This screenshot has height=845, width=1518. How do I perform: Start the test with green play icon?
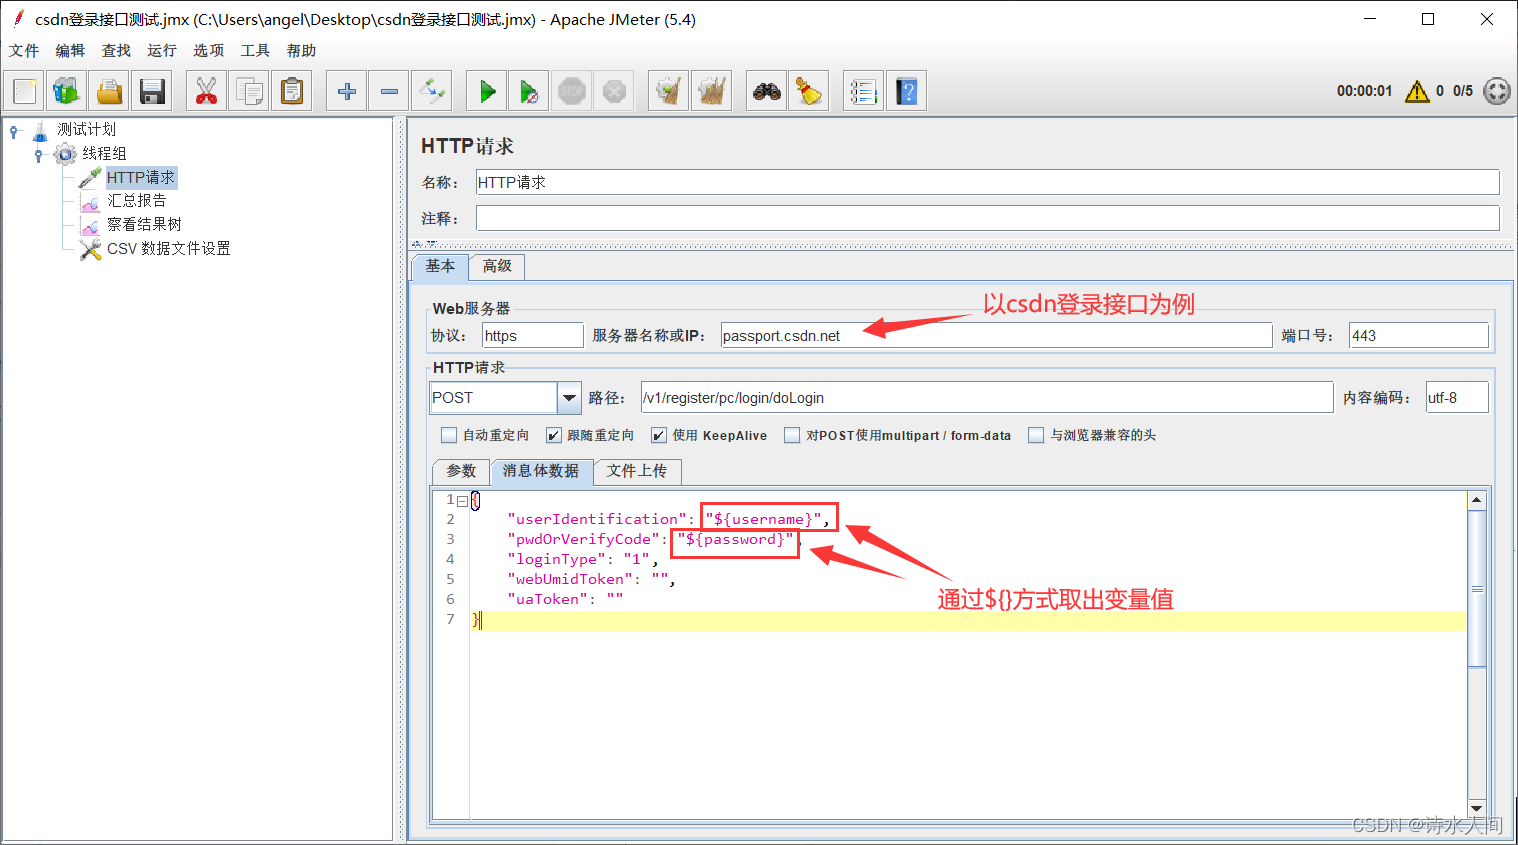coord(487,91)
